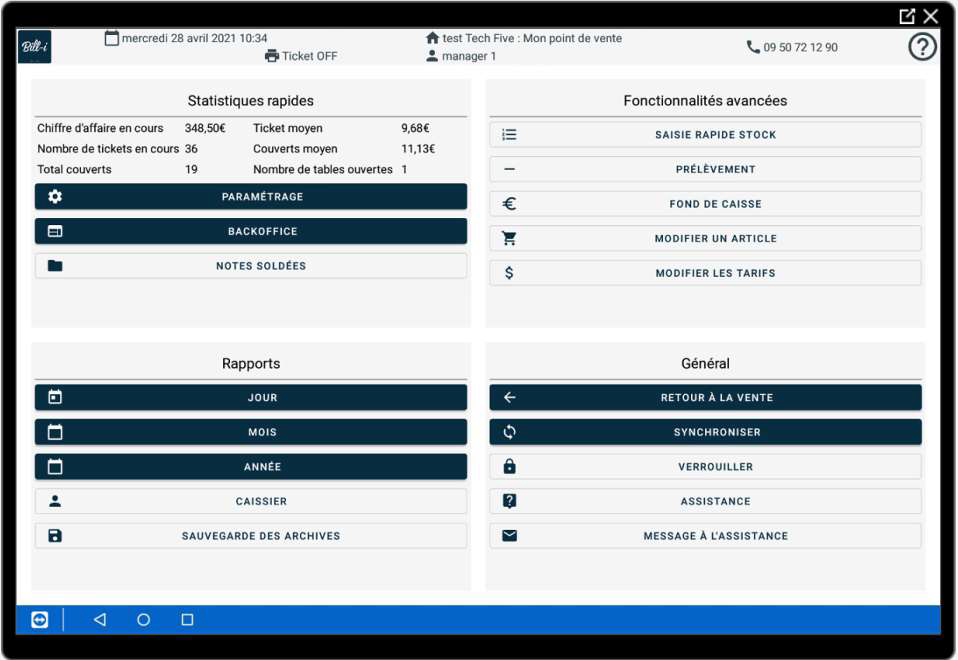958x660 pixels.
Task: Open the Jour report
Action: coord(251,397)
